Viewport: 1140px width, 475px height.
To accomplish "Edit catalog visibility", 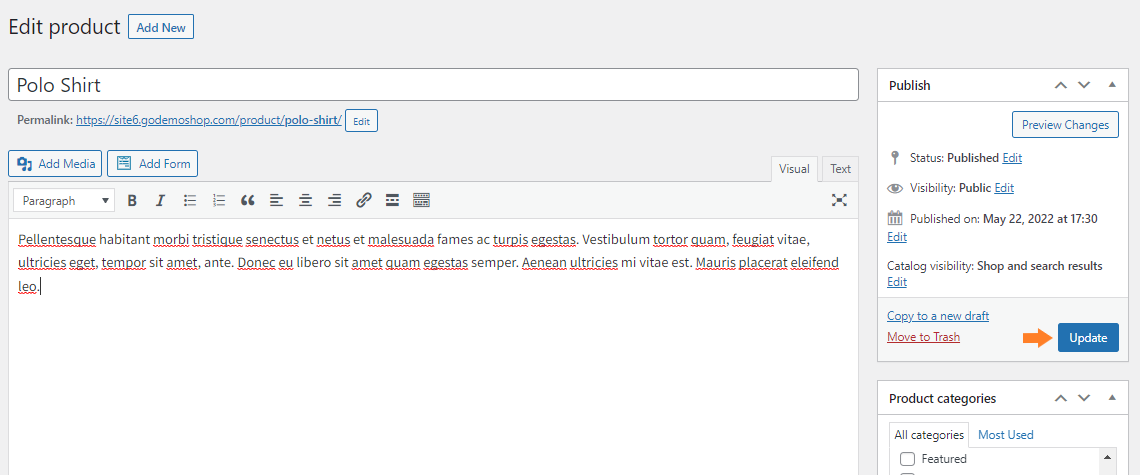I will coord(897,282).
